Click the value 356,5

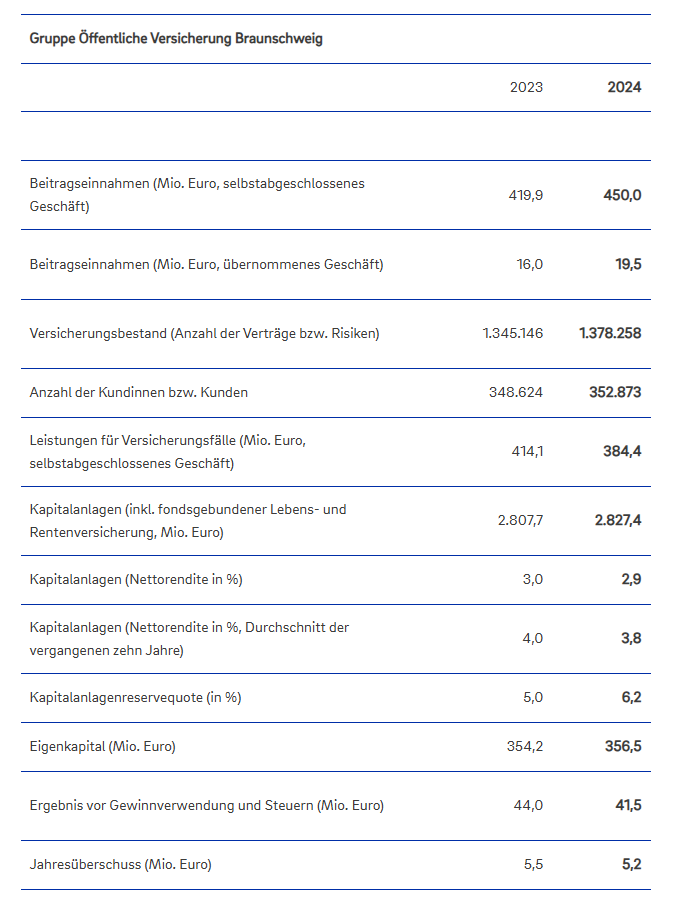(623, 746)
